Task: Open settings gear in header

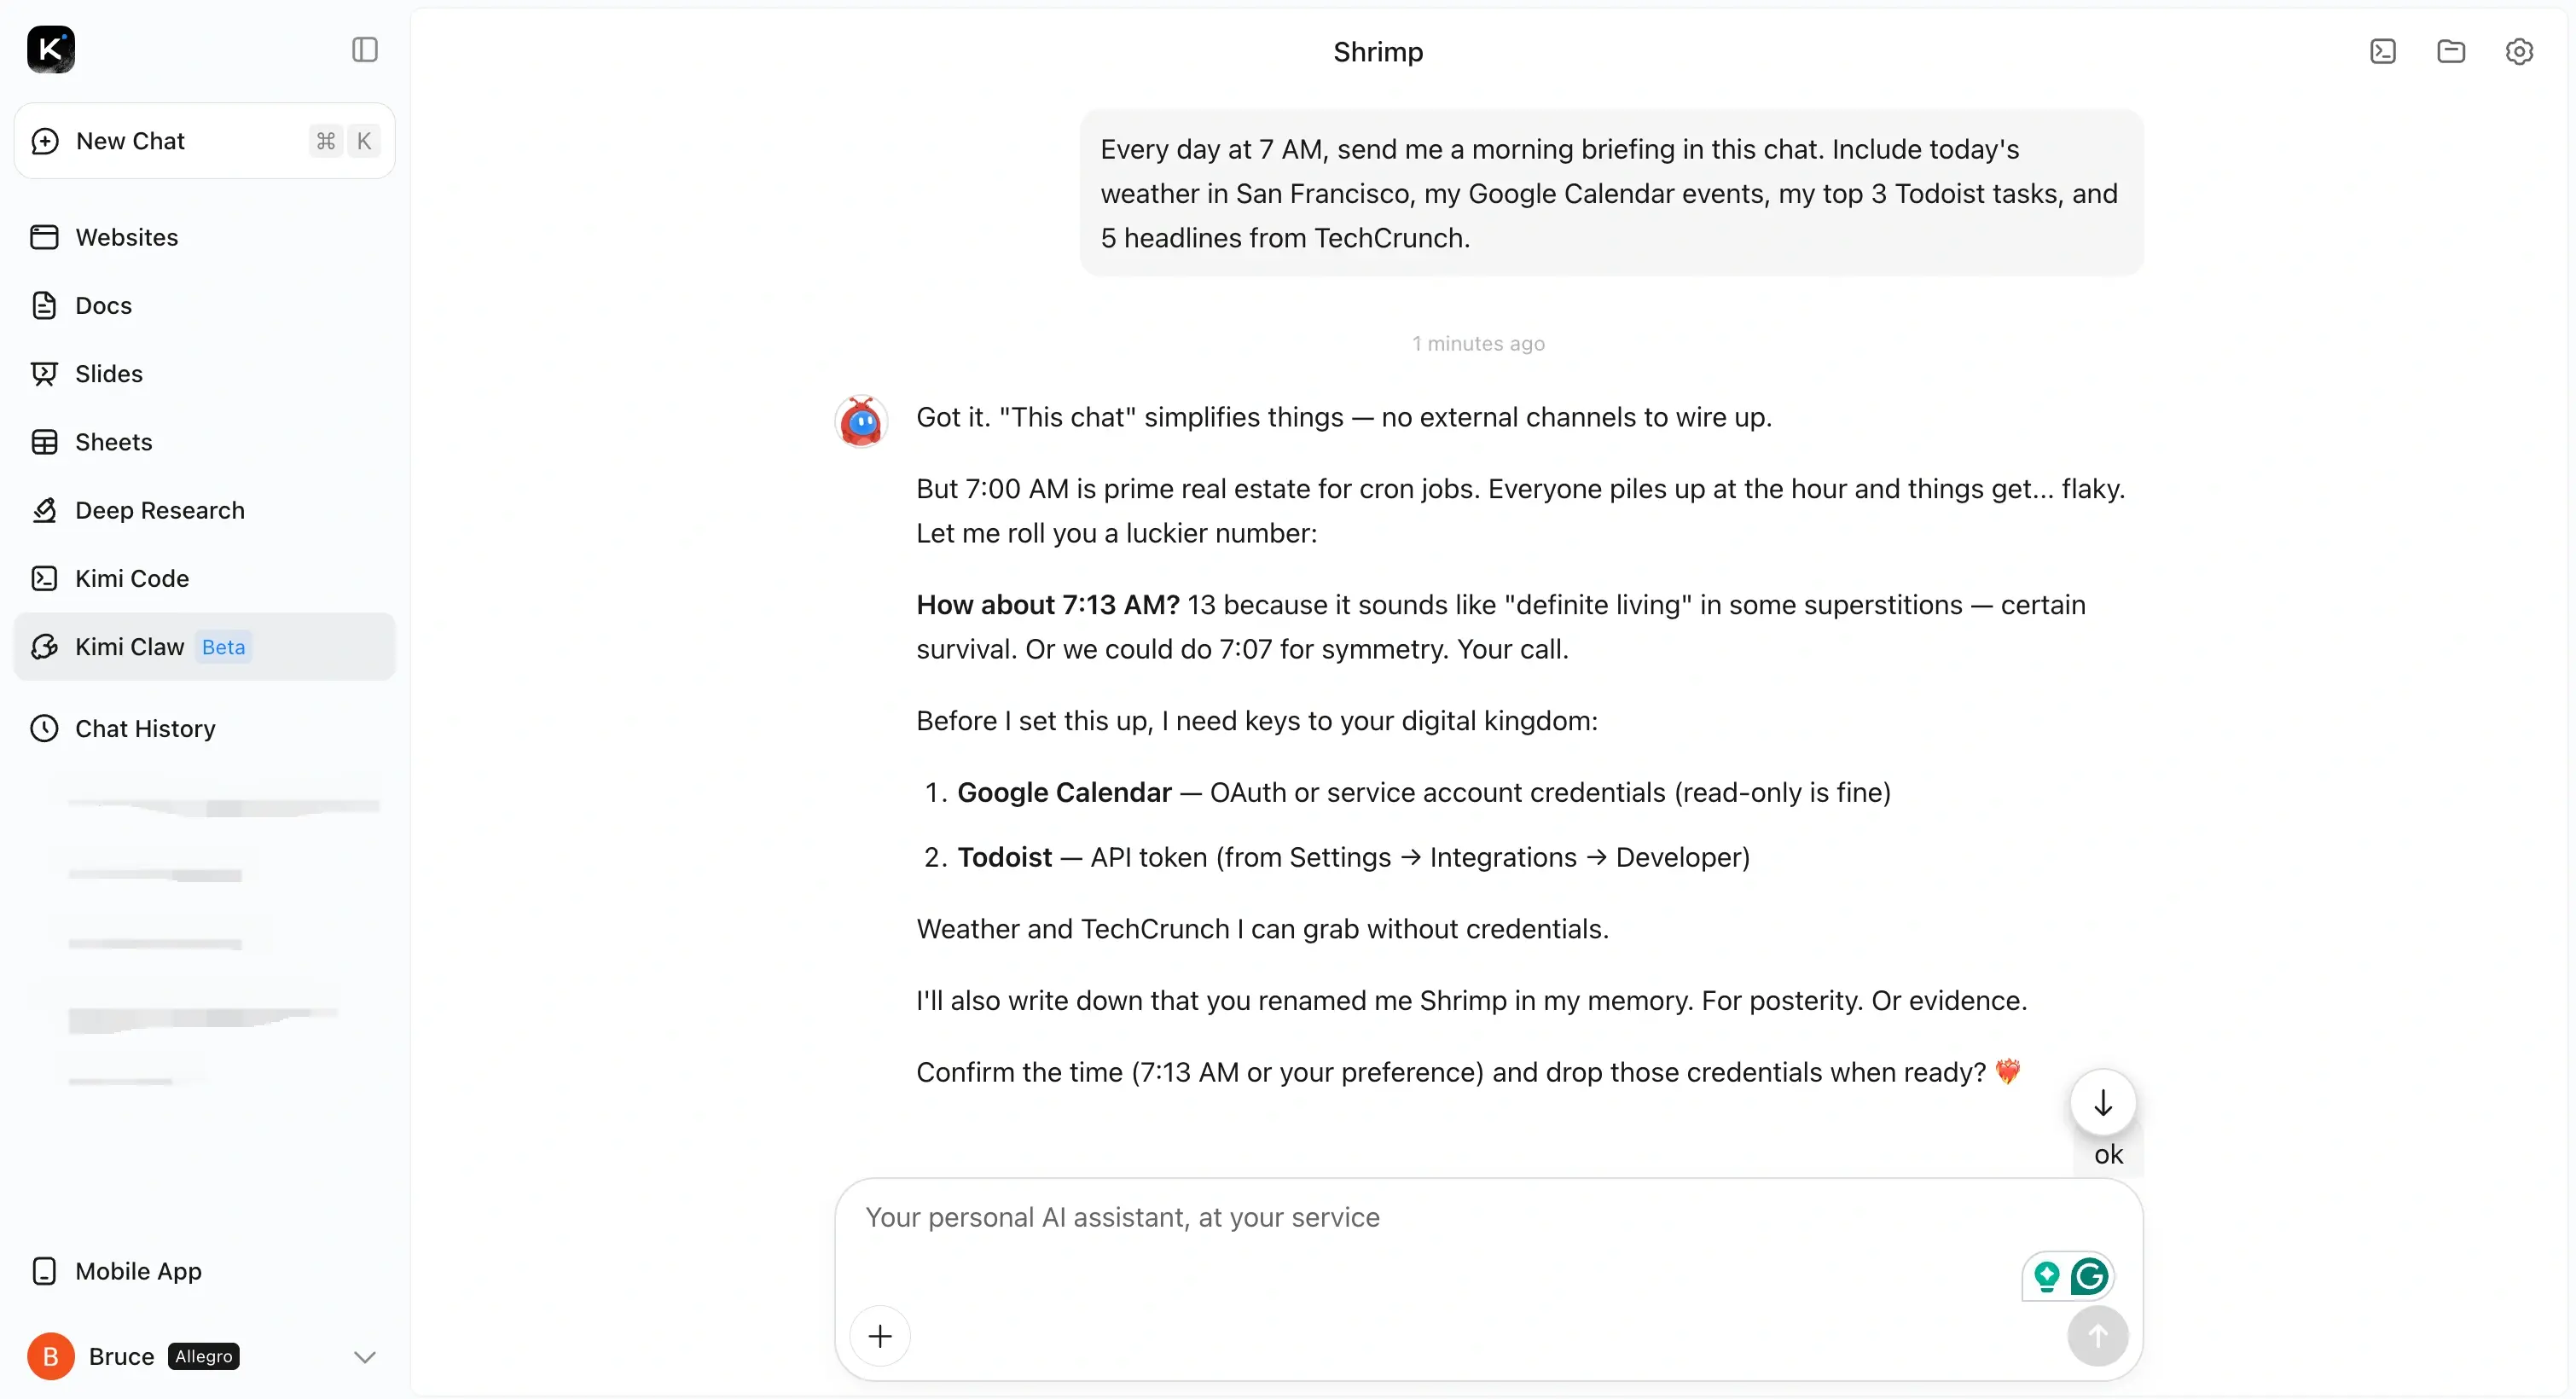Action: tap(2519, 51)
